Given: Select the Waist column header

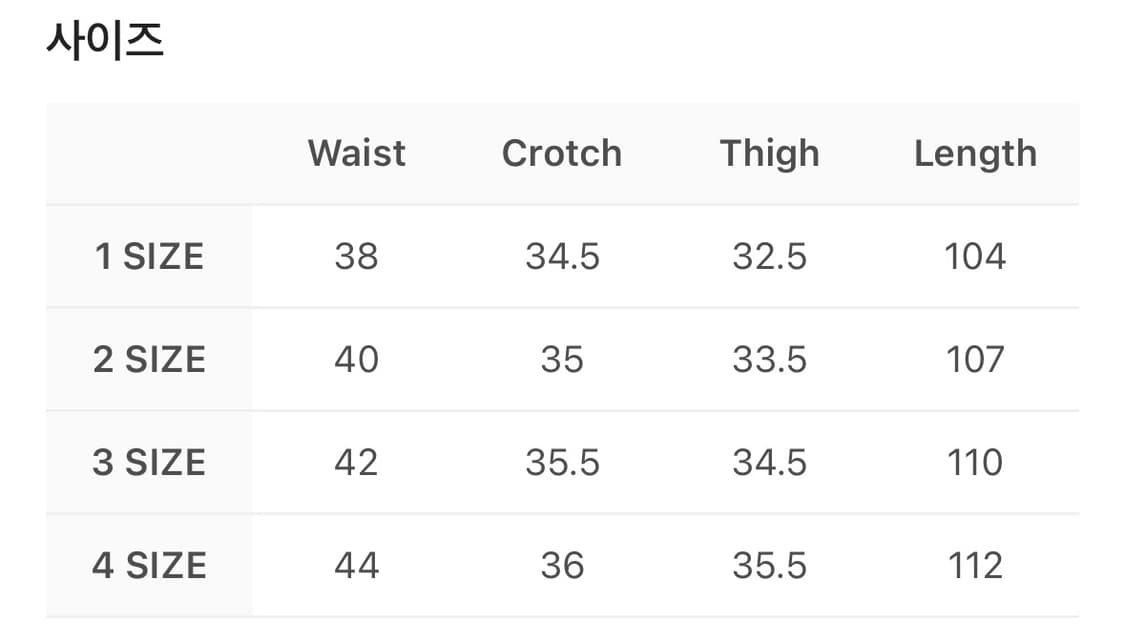Looking at the screenshot, I should (356, 153).
